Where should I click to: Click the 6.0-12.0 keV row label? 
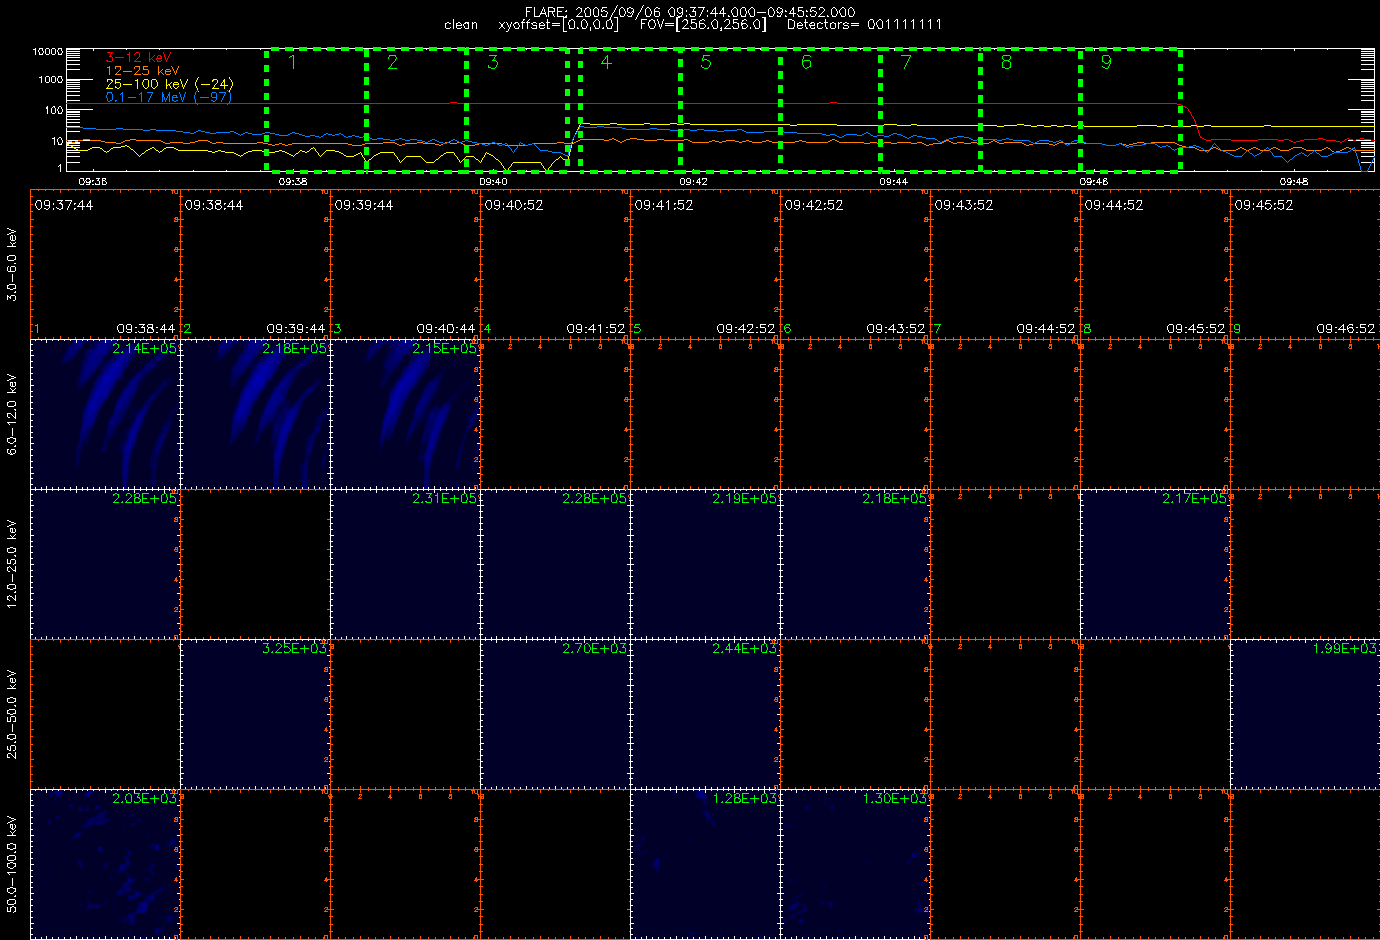(12, 414)
